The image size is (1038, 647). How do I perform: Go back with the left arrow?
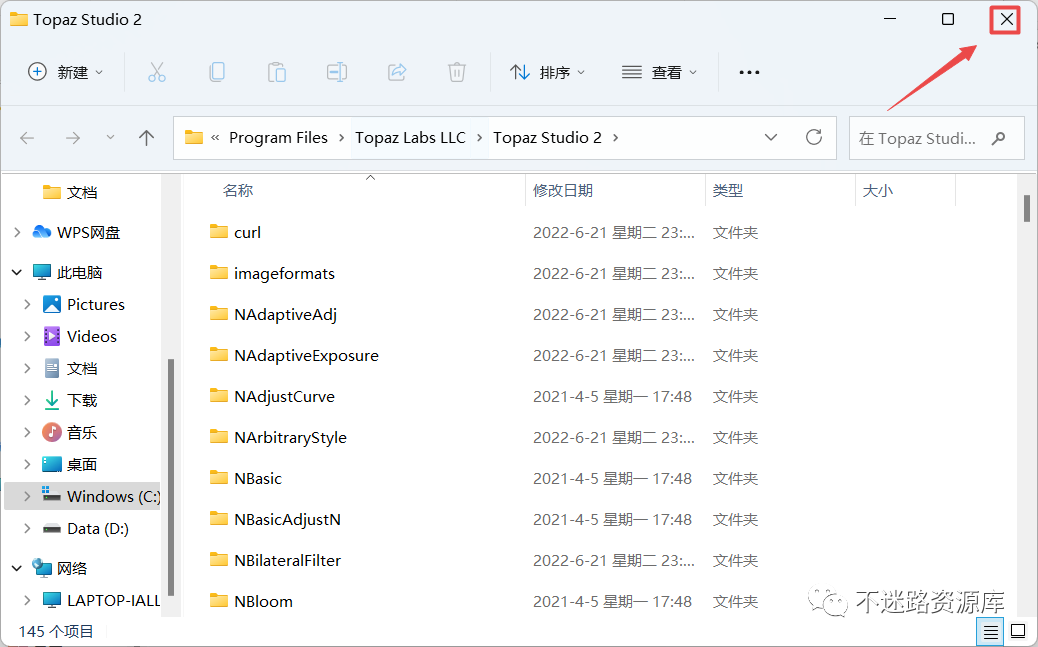point(27,138)
